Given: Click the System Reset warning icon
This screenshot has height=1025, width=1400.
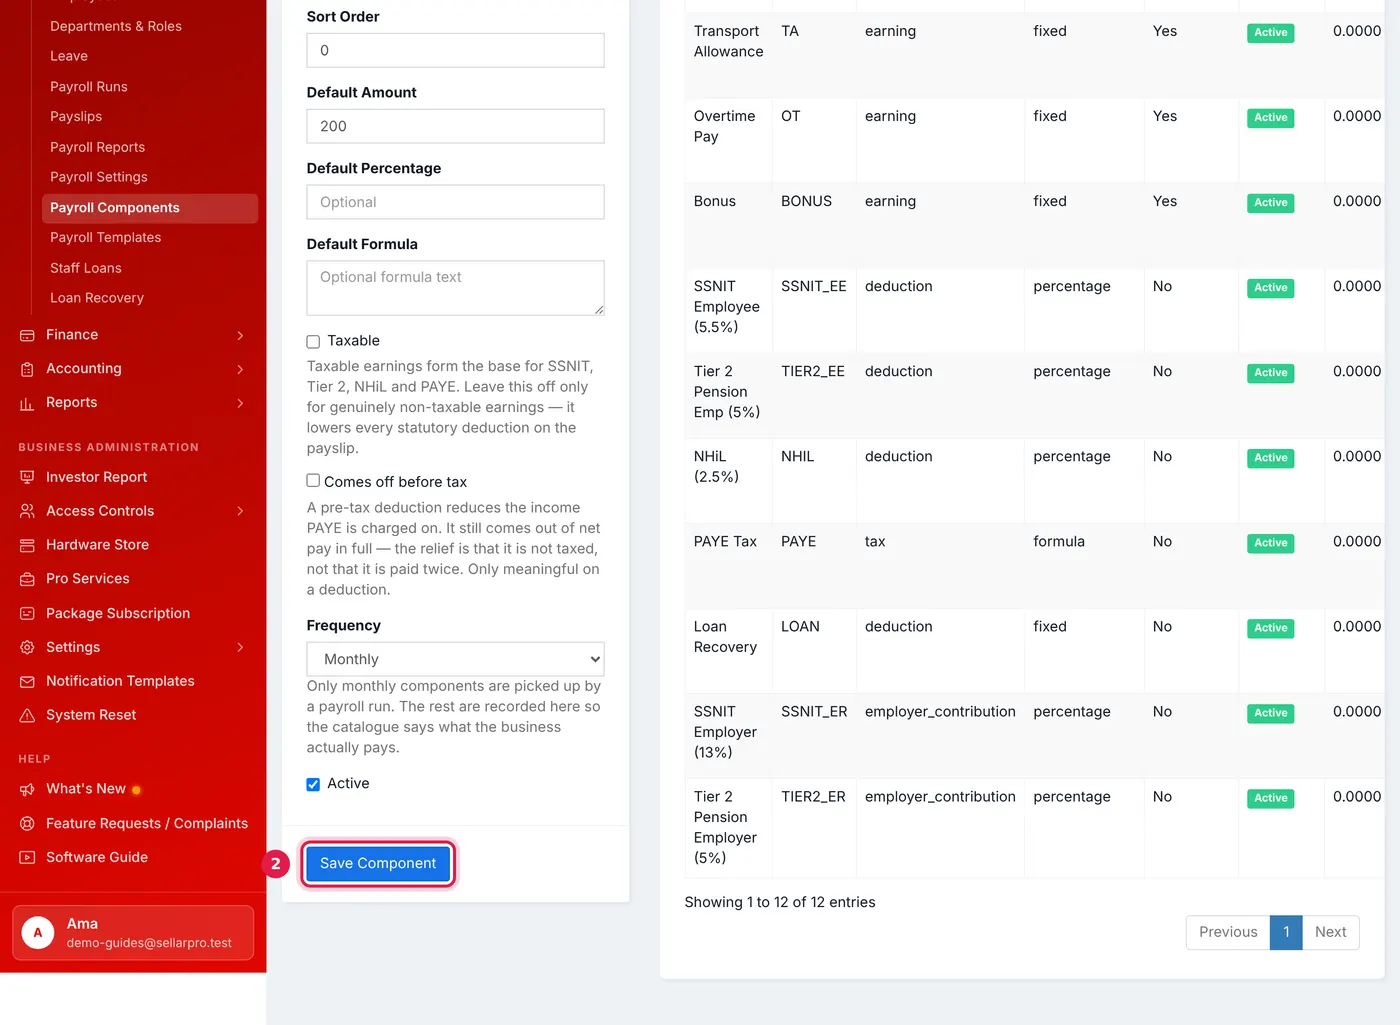Looking at the screenshot, I should click(x=27, y=715).
